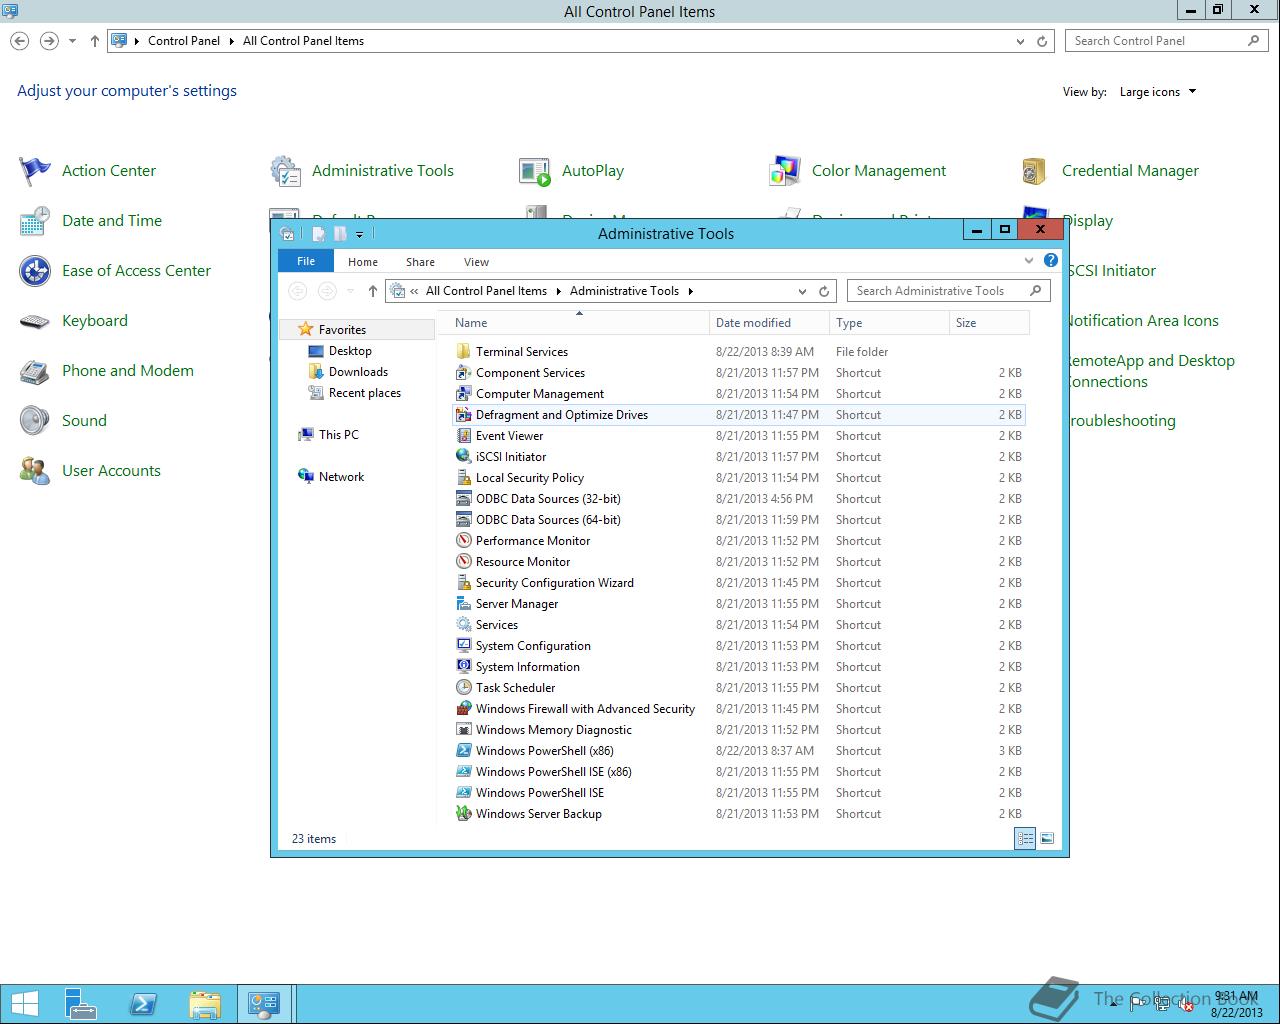
Task: Select the Windows PowerShell ISE (x86) entry
Action: (553, 772)
